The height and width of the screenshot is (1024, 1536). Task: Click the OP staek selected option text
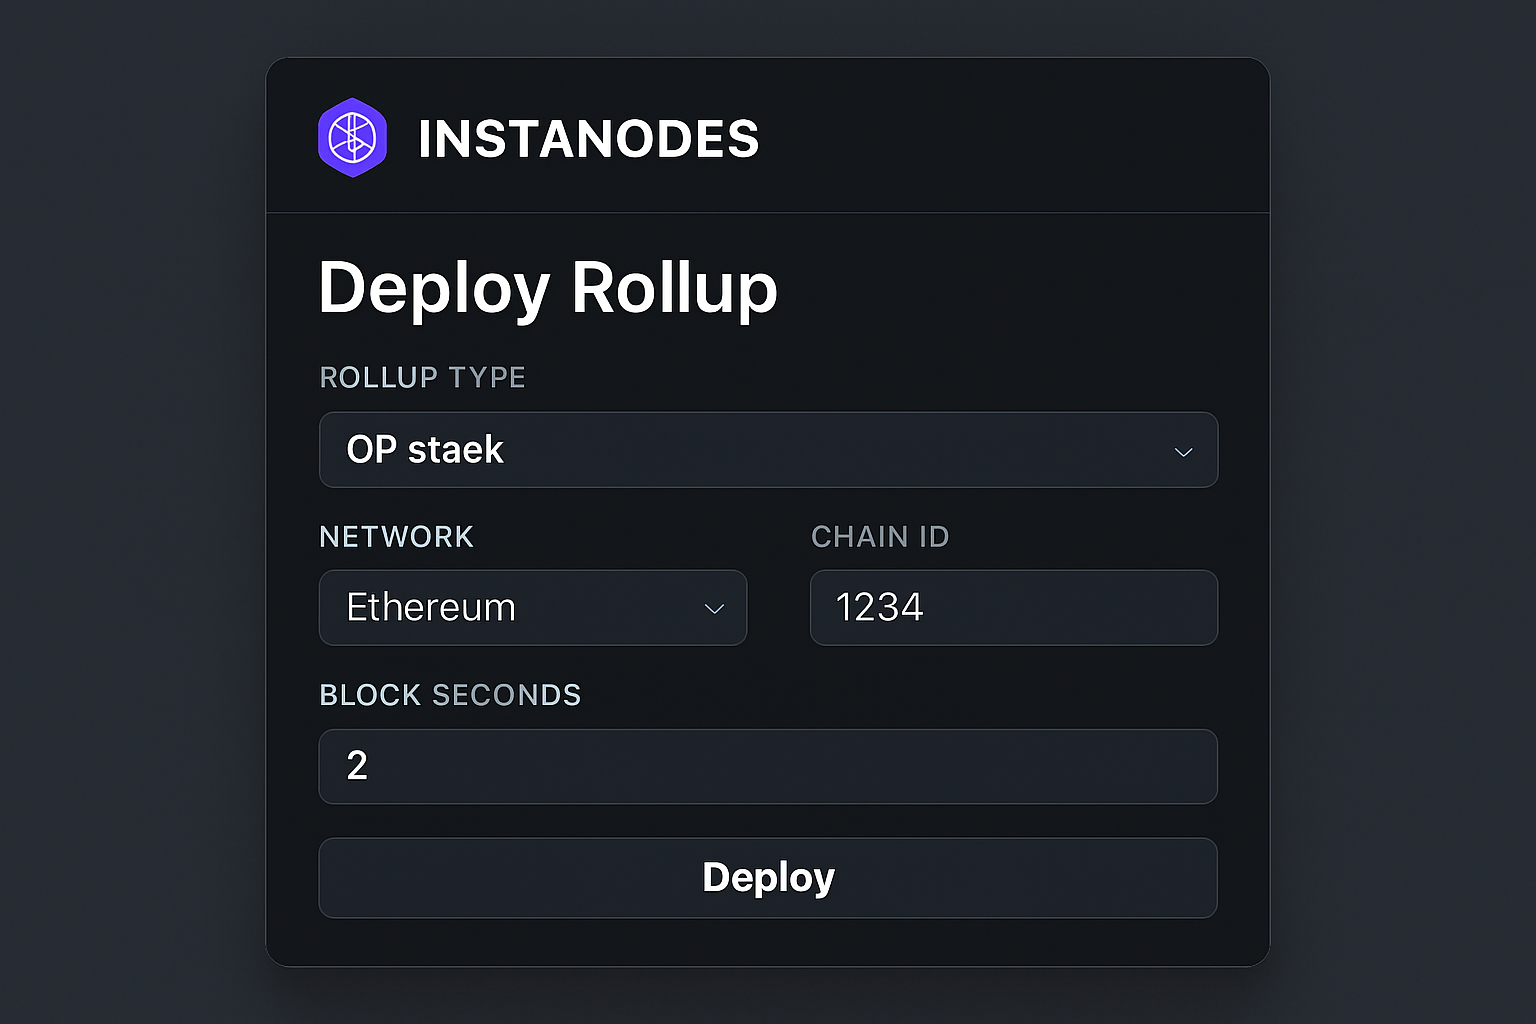pyautogui.click(x=424, y=450)
